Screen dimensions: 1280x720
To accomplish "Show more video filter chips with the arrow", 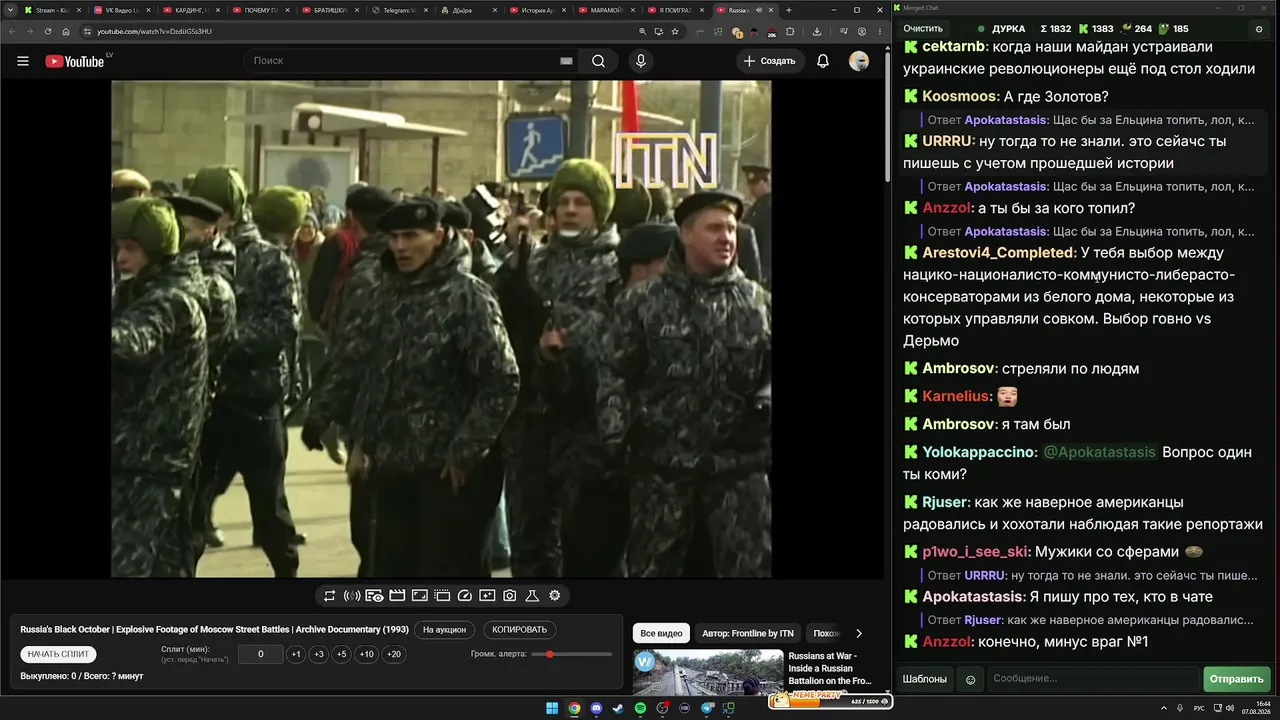I will [x=858, y=633].
